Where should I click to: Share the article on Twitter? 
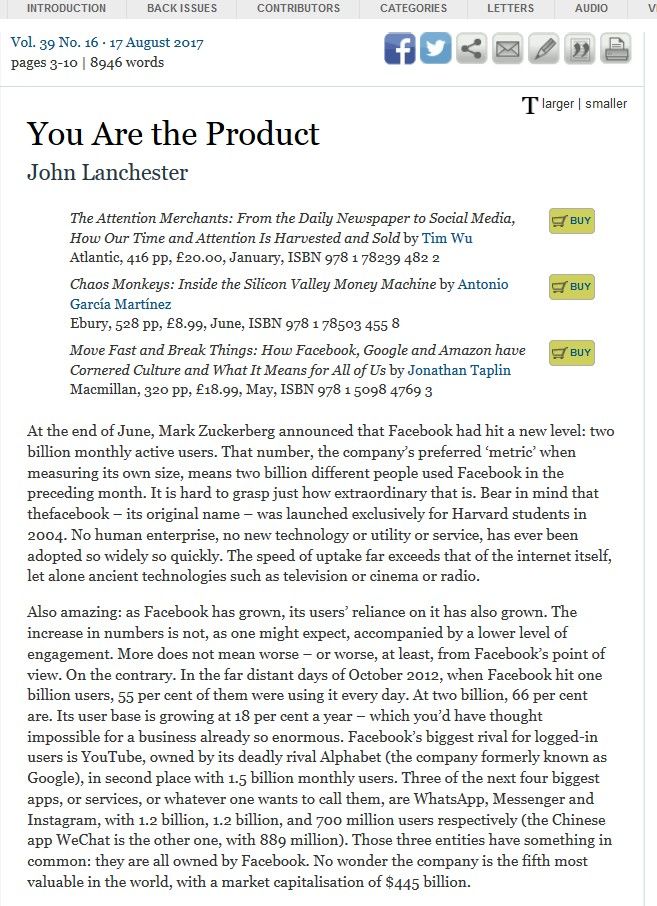435,49
